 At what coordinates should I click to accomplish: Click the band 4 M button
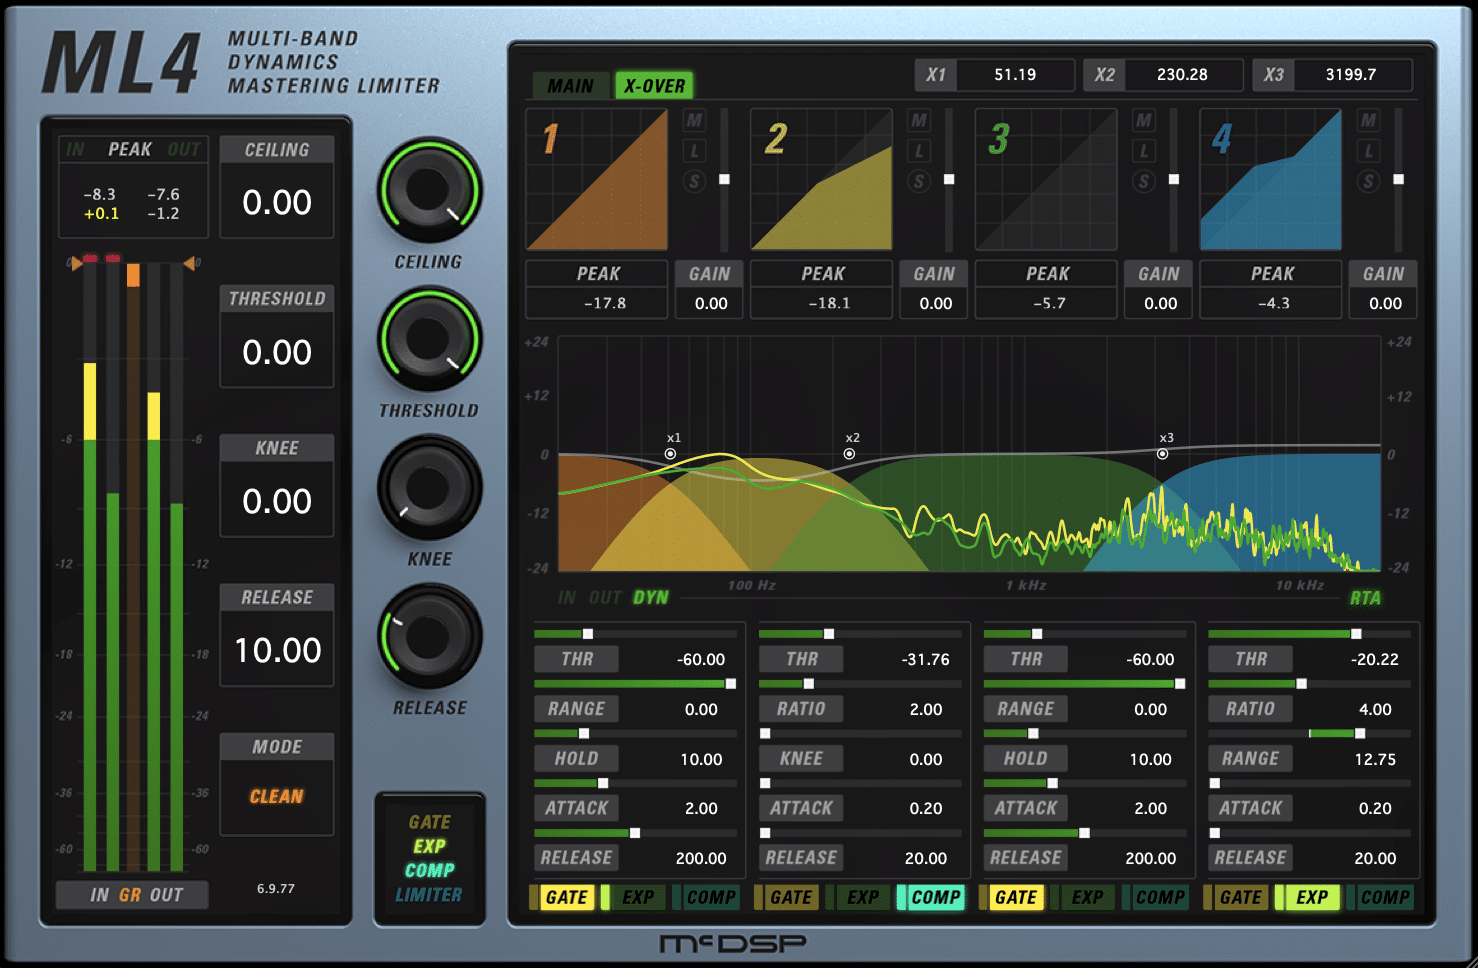(1368, 121)
